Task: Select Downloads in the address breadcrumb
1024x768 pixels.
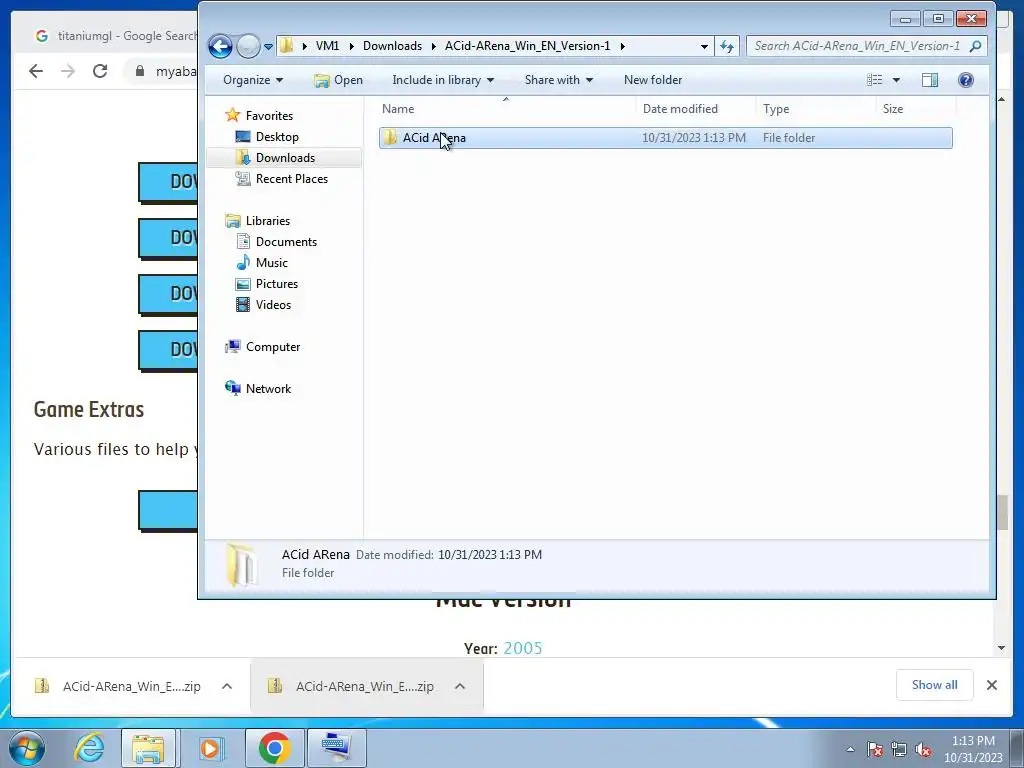Action: tap(392, 46)
